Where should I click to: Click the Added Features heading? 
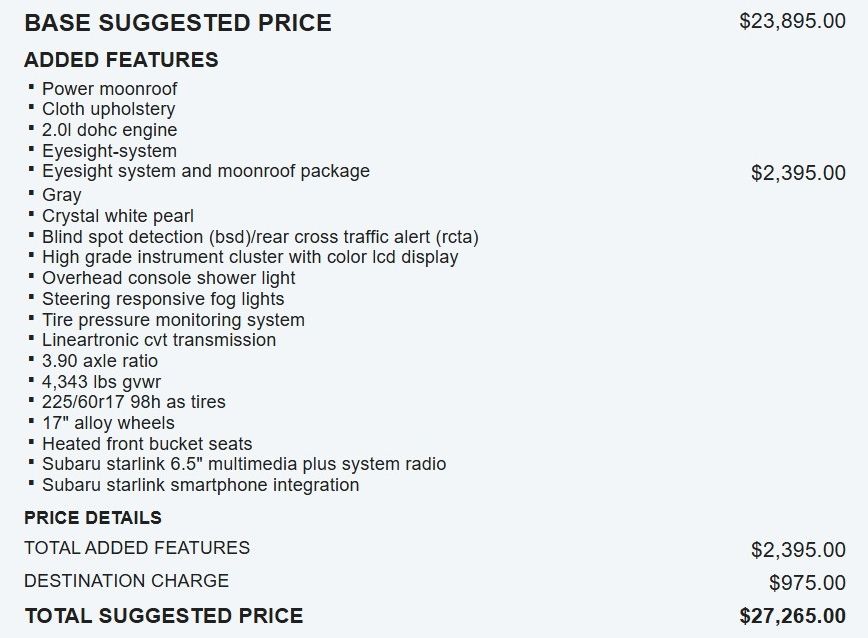click(x=121, y=60)
